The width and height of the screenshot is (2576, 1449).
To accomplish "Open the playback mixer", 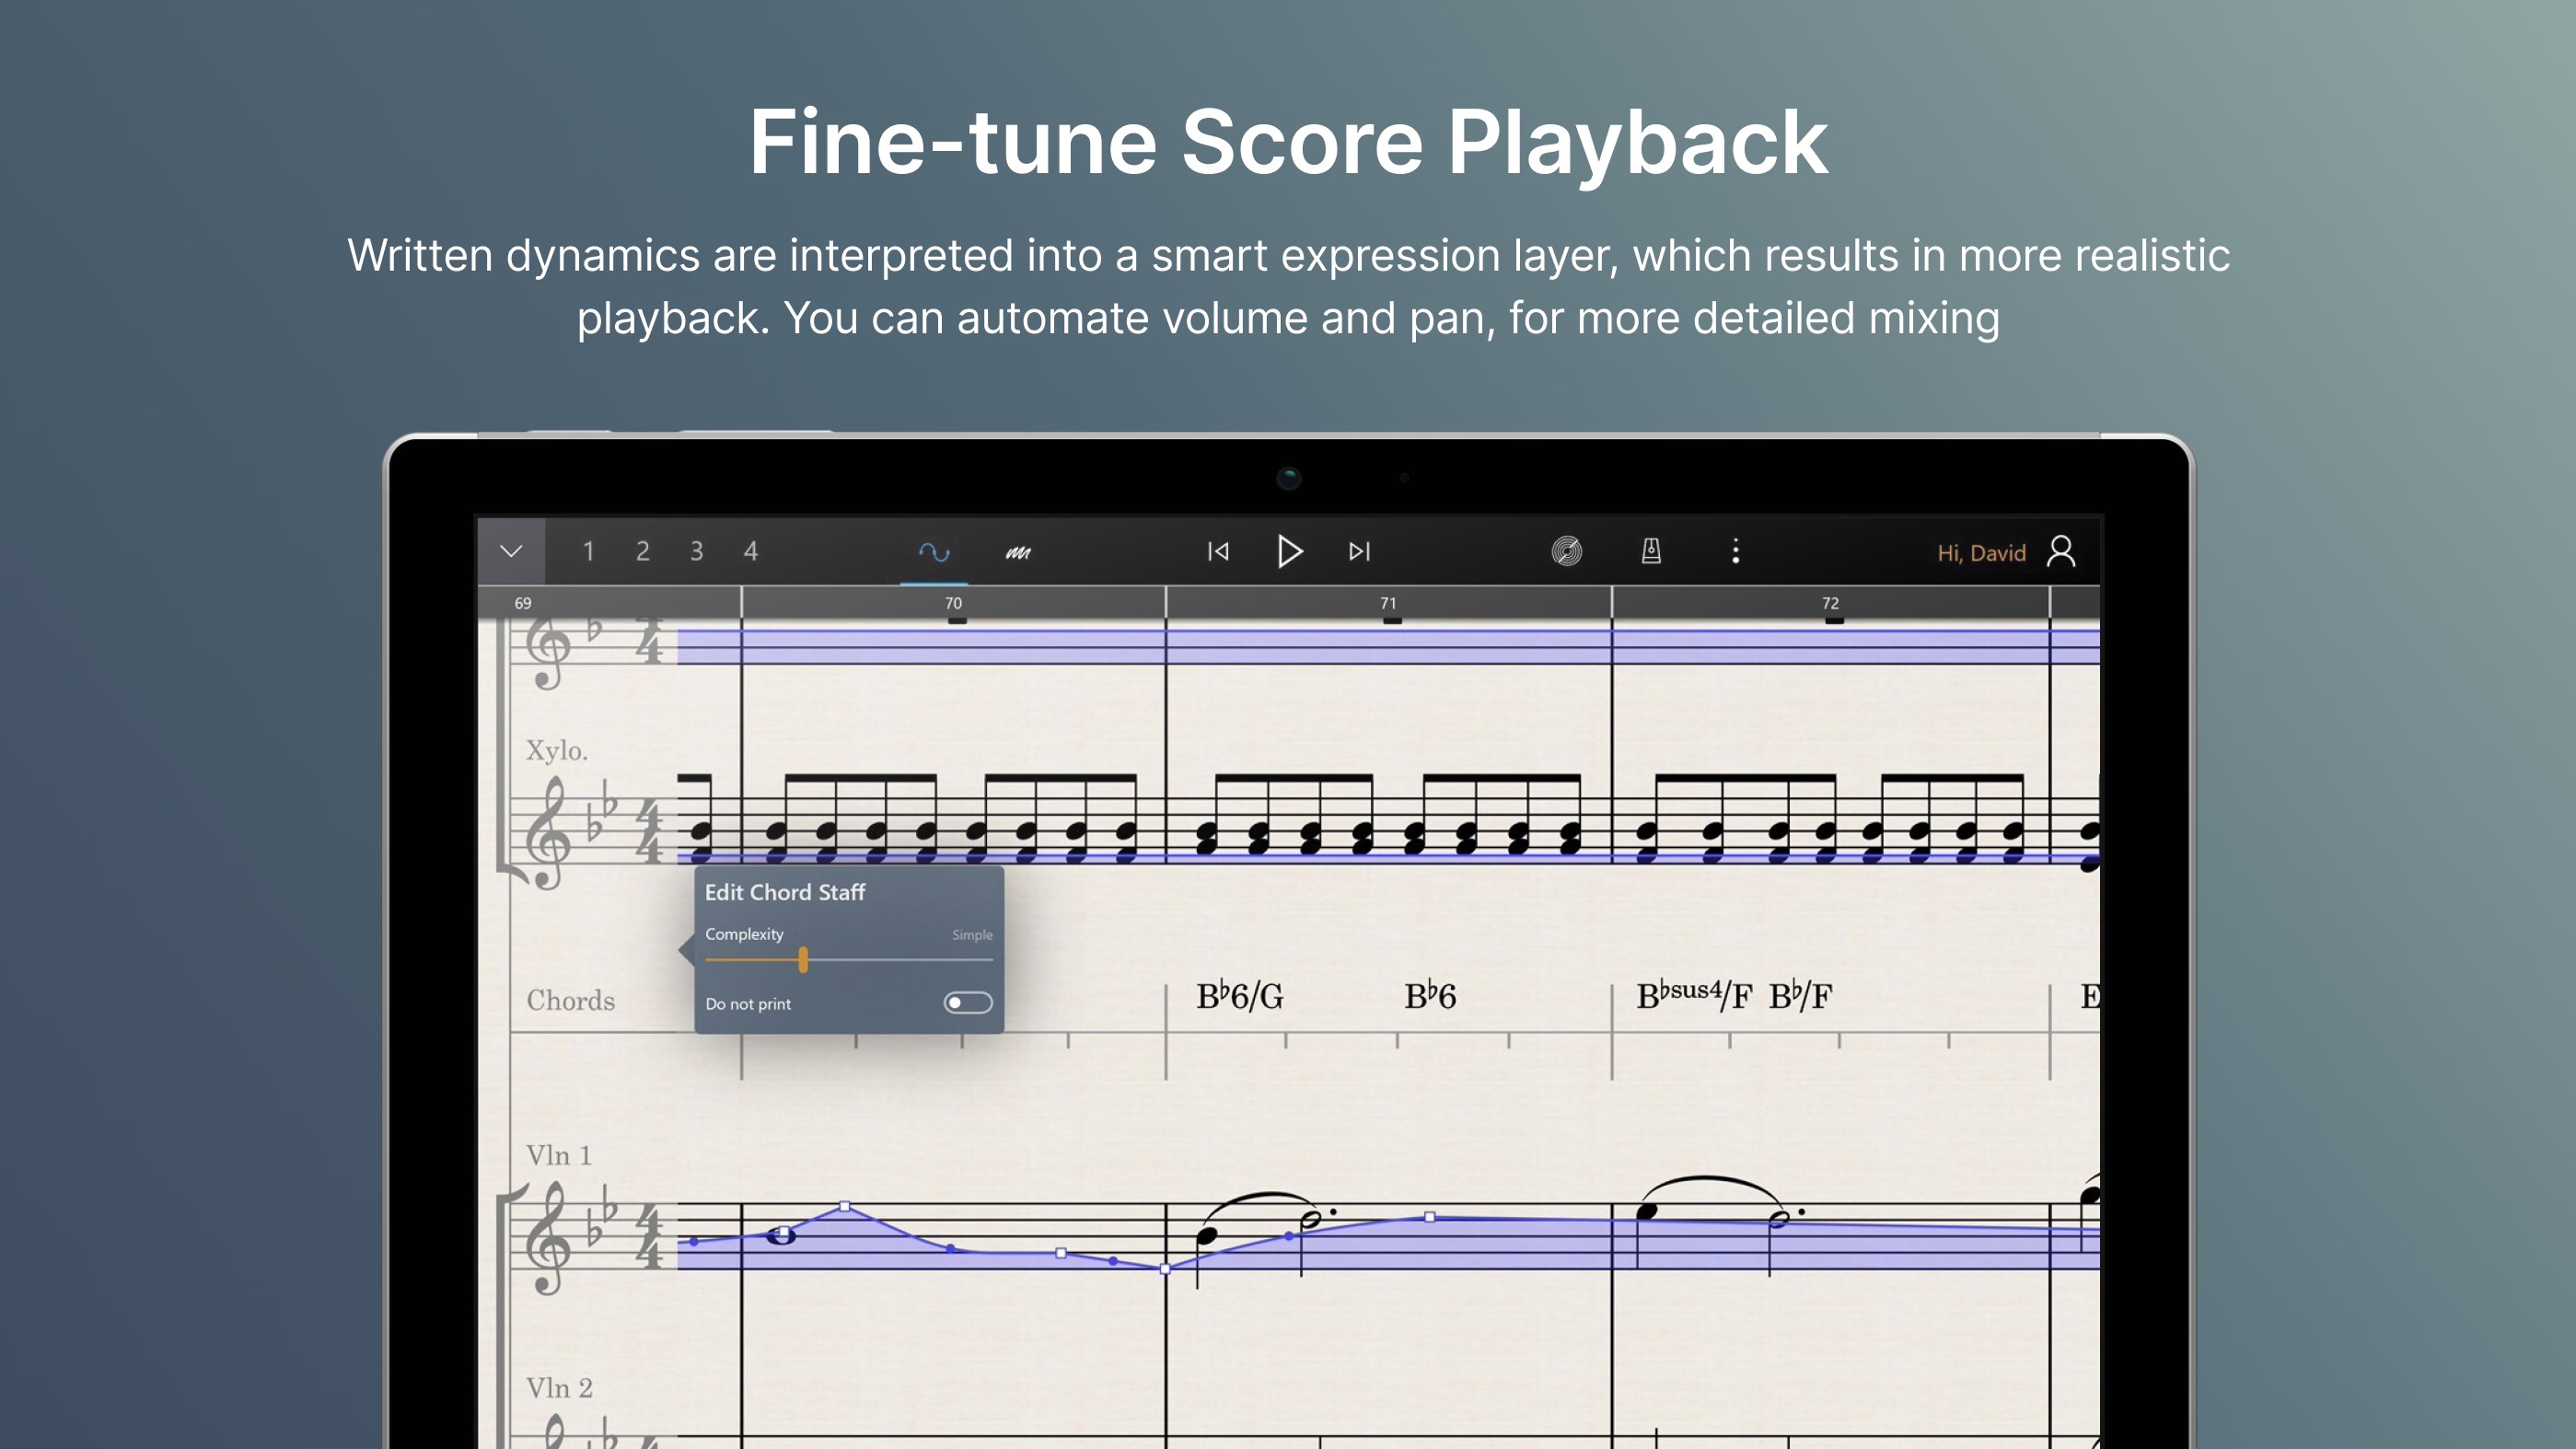I will (x=1568, y=551).
